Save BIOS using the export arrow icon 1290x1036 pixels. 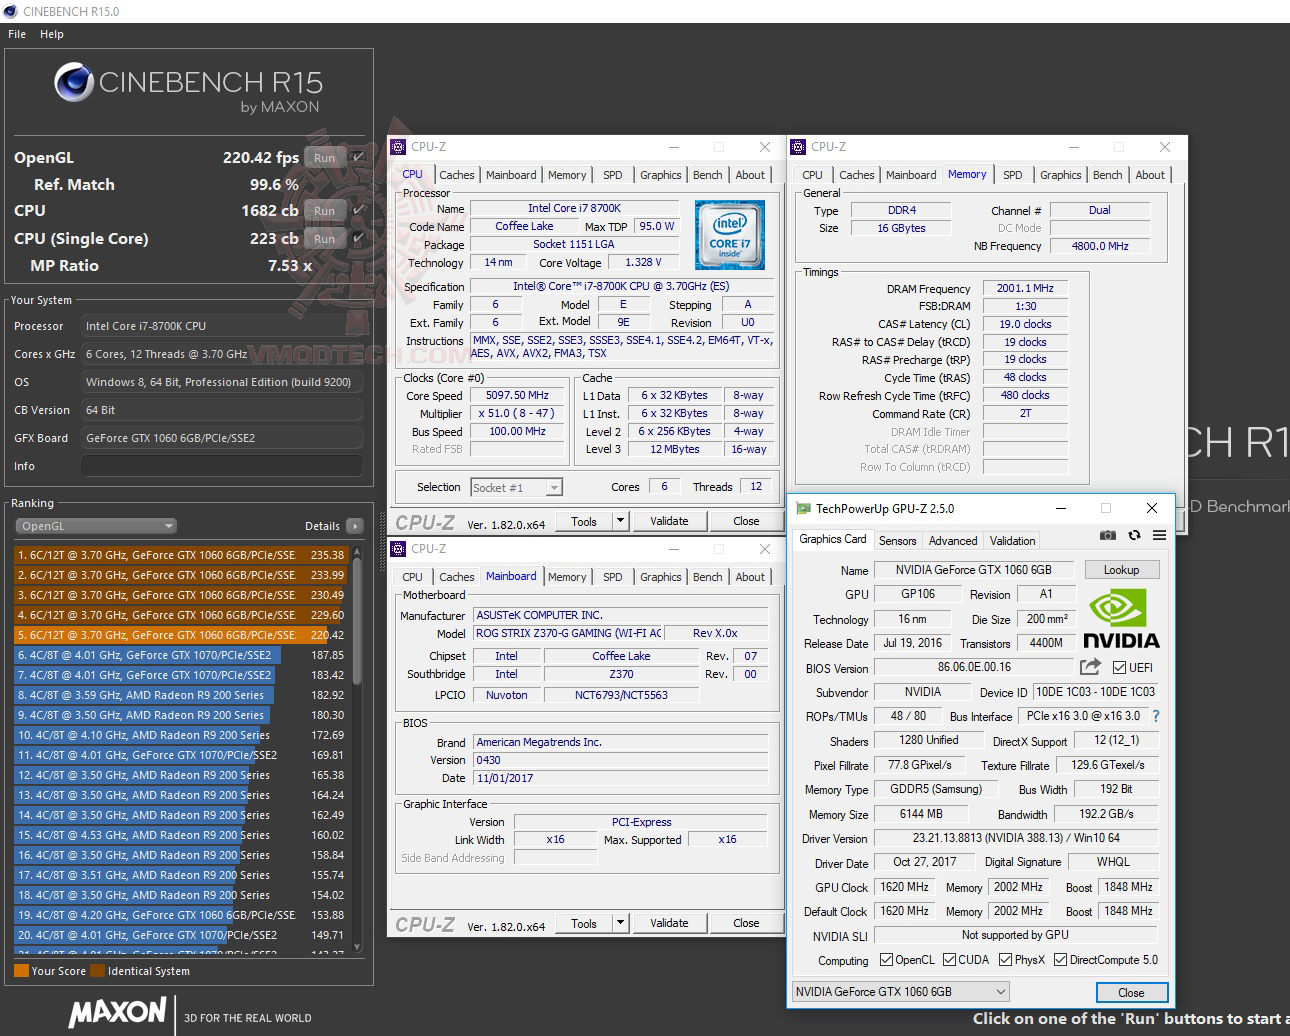(x=1090, y=667)
